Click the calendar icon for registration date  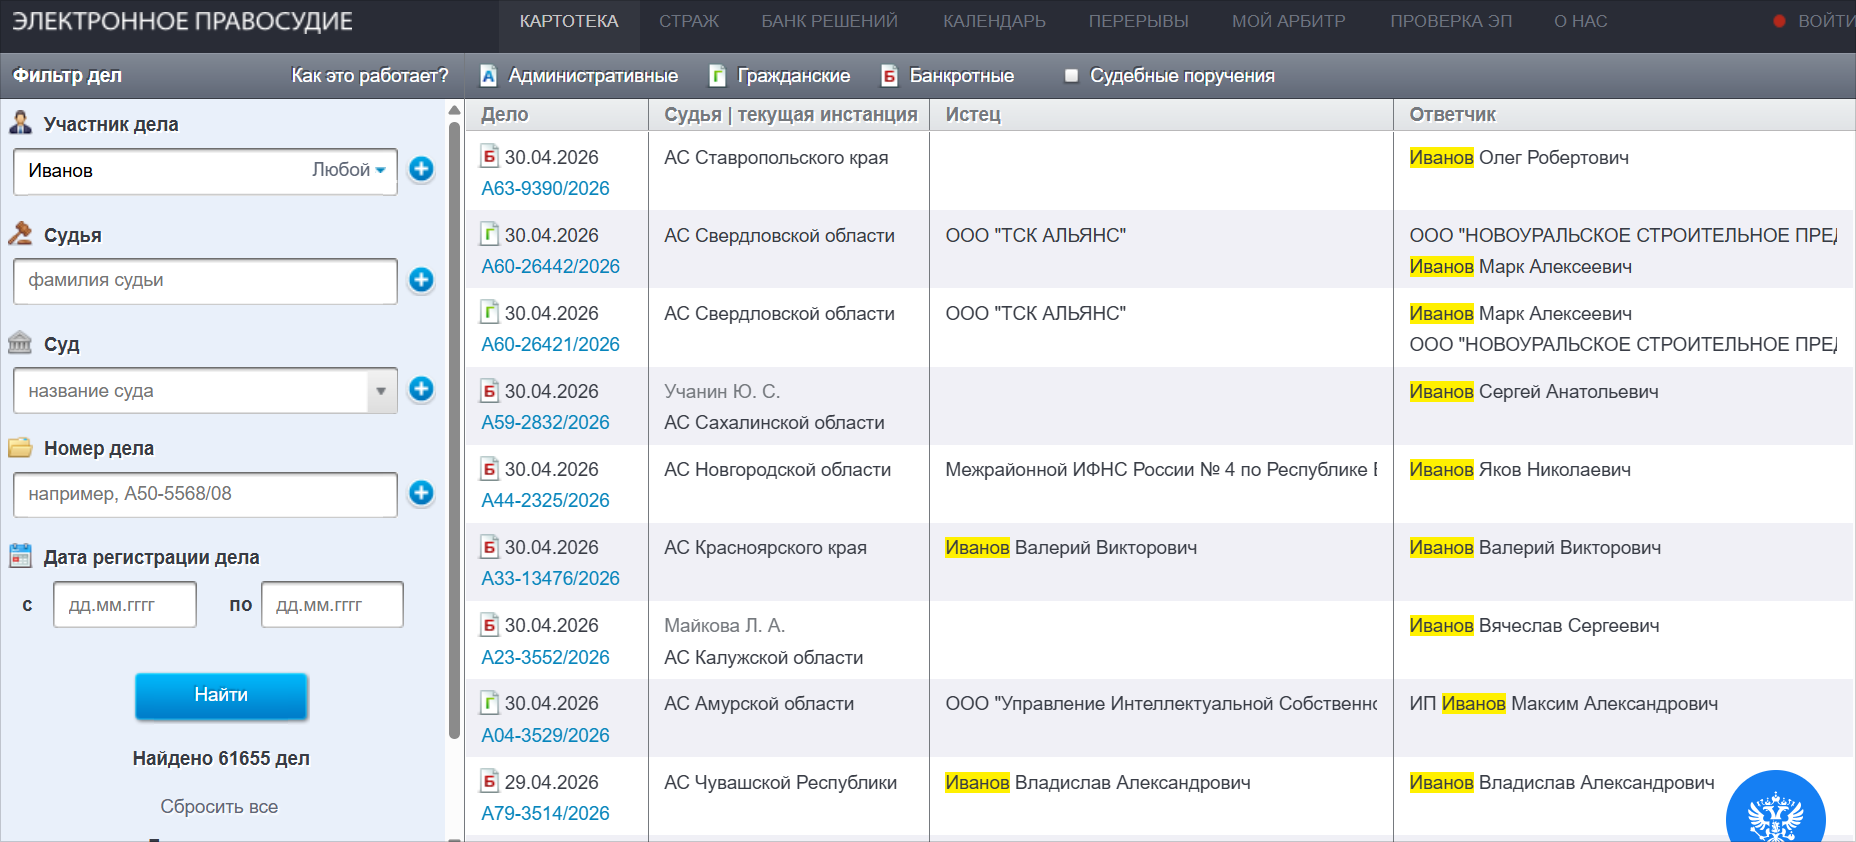point(20,556)
